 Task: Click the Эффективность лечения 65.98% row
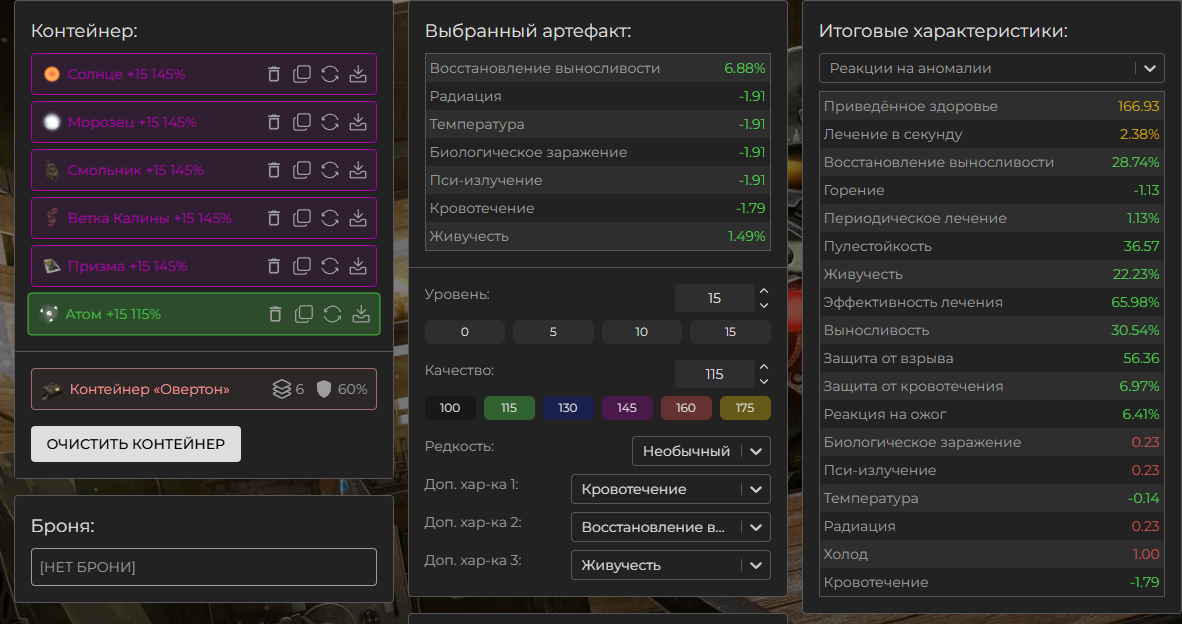pyautogui.click(x=991, y=302)
